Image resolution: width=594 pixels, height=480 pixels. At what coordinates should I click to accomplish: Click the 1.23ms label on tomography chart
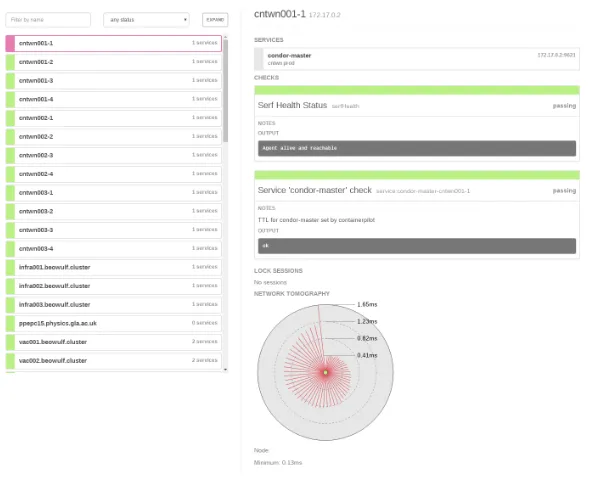[x=367, y=321]
